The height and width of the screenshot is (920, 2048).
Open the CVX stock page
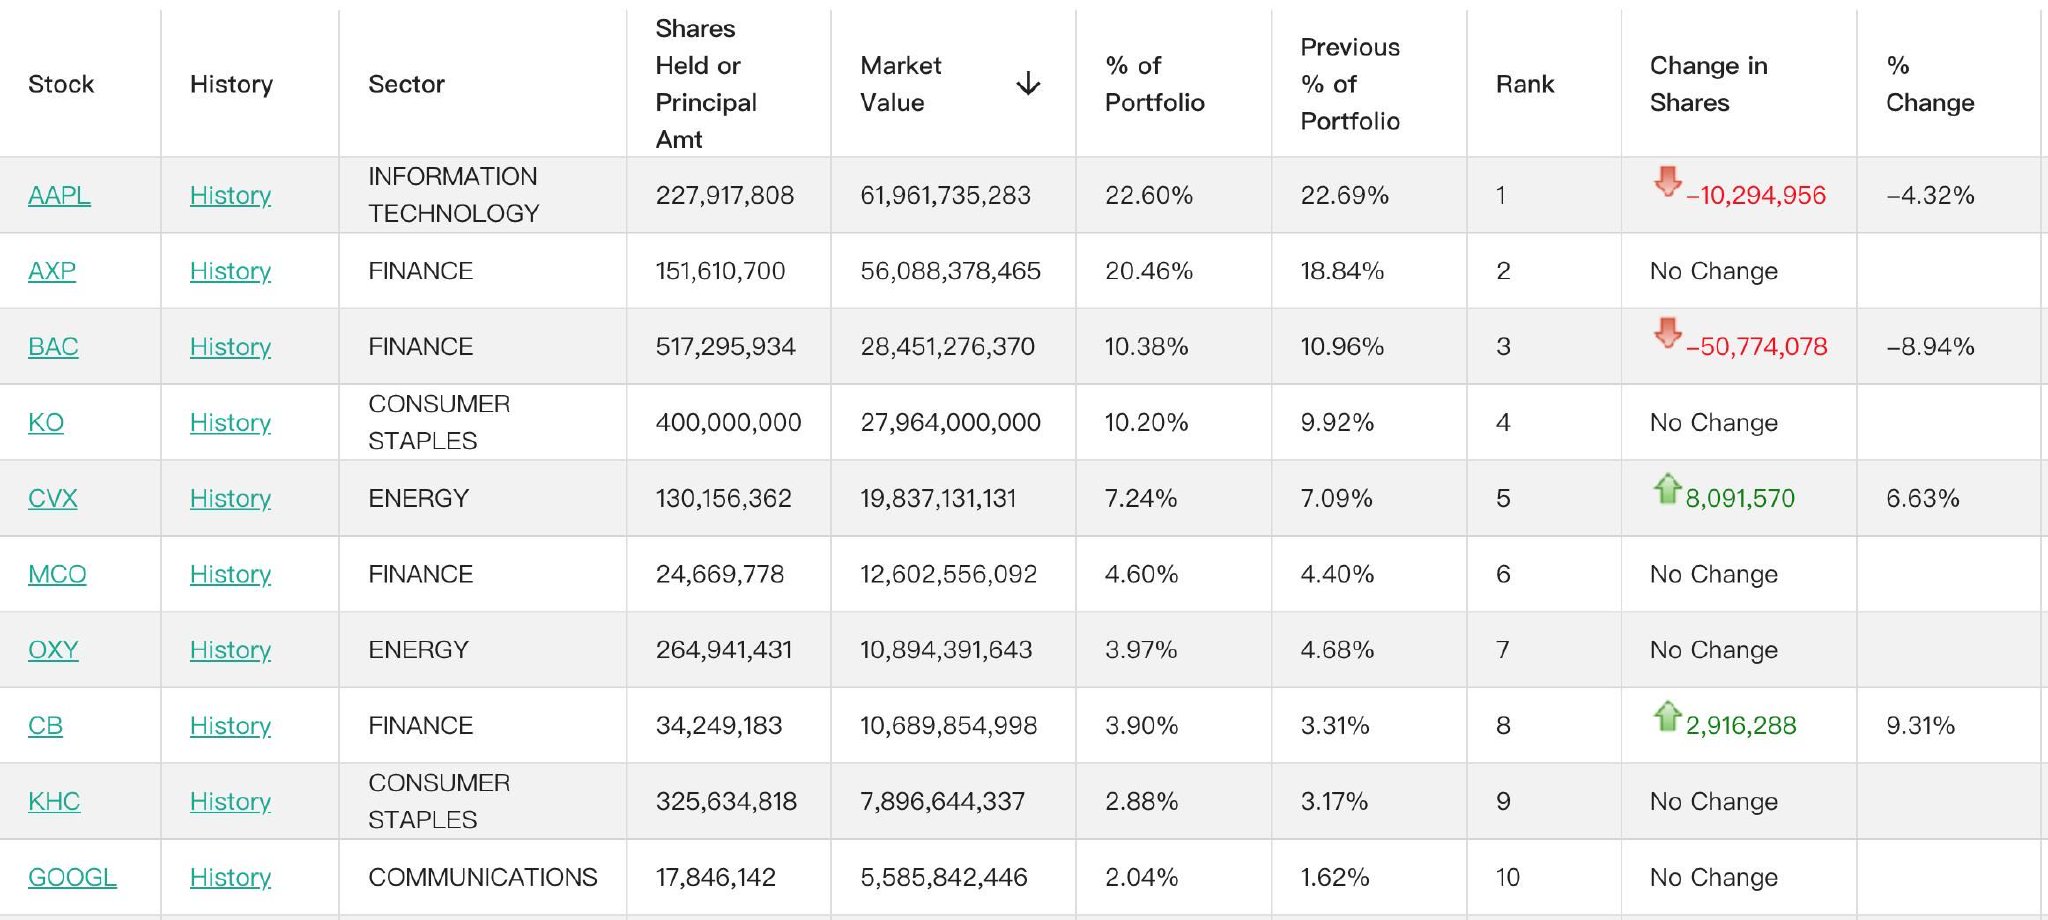[52, 498]
